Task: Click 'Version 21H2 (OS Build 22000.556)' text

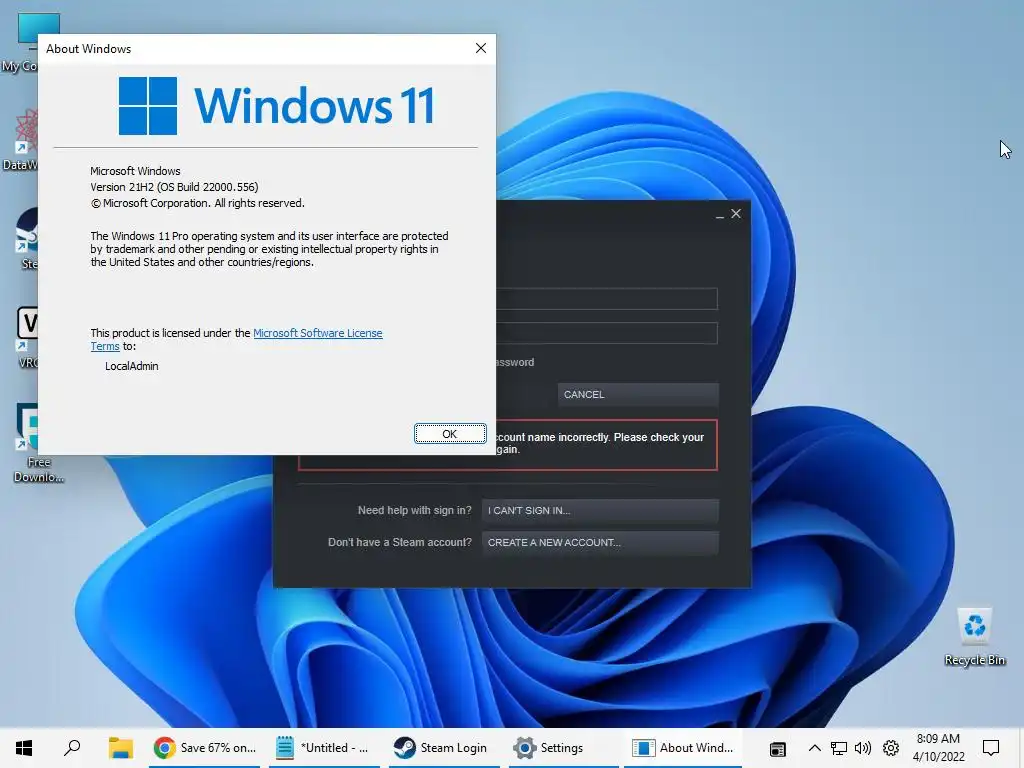Action: tap(174, 187)
